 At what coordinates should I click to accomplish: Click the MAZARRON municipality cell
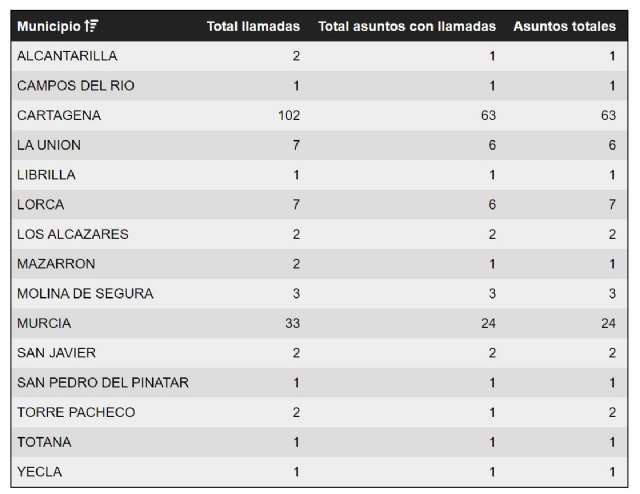point(56,264)
